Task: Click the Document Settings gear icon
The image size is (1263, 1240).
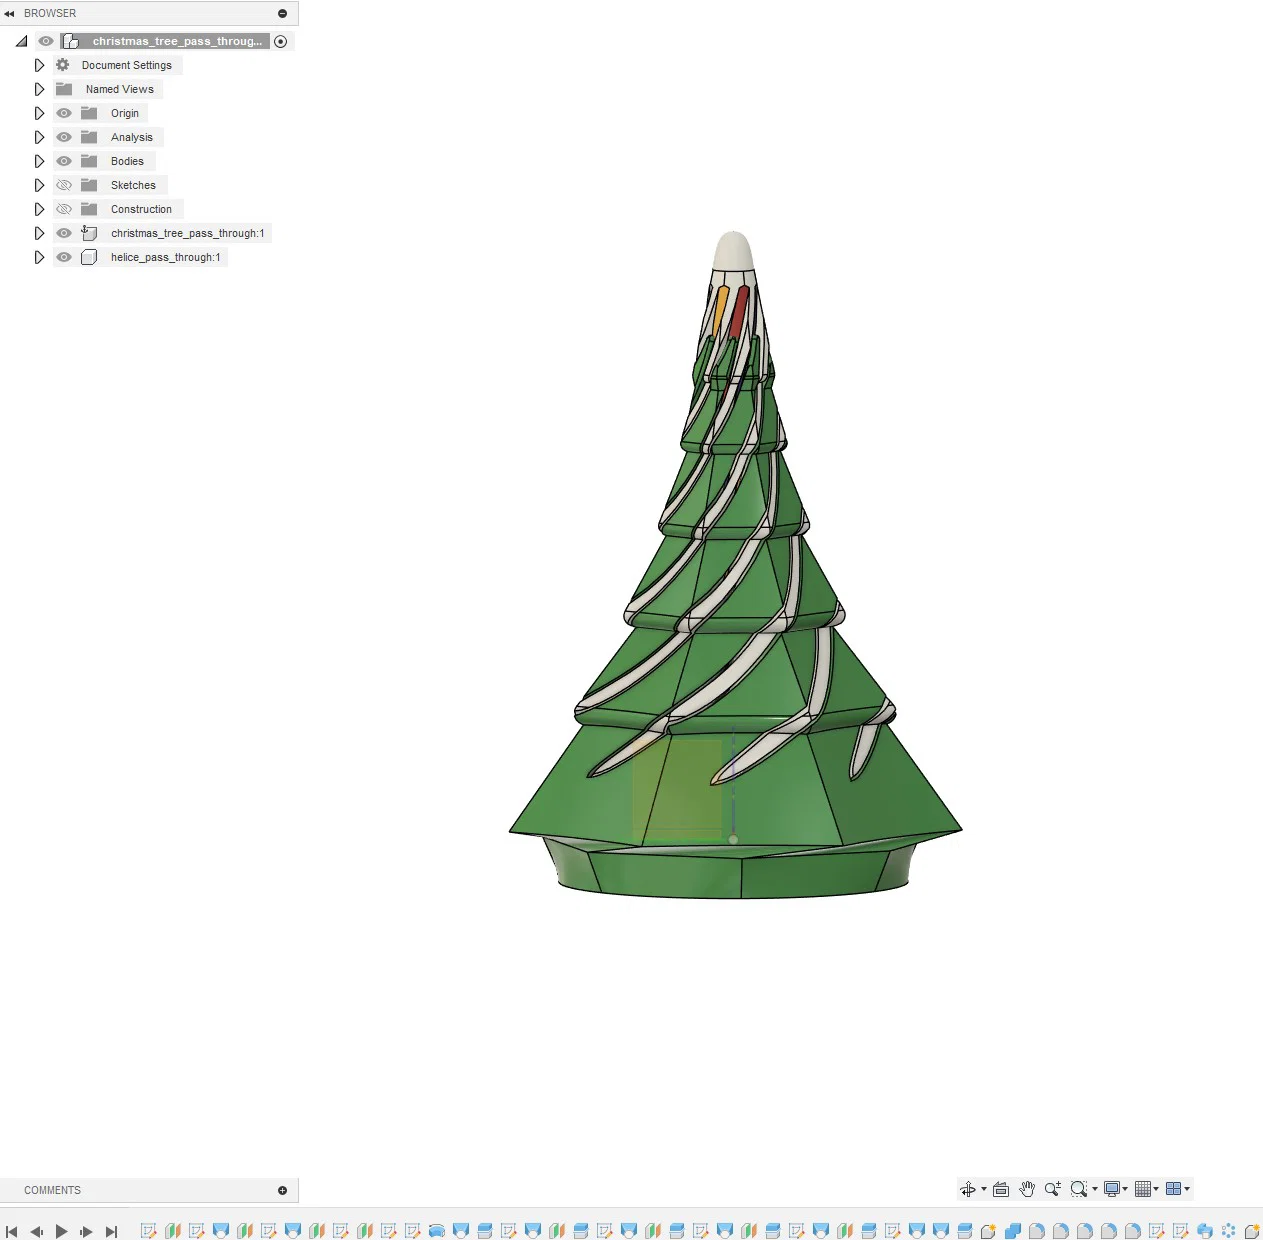Action: 63,65
